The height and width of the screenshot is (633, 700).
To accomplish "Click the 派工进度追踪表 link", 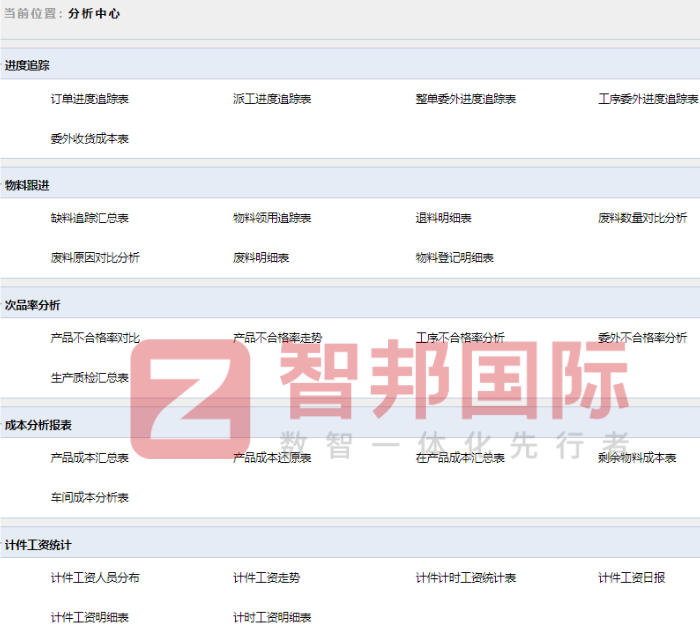I will [x=272, y=99].
